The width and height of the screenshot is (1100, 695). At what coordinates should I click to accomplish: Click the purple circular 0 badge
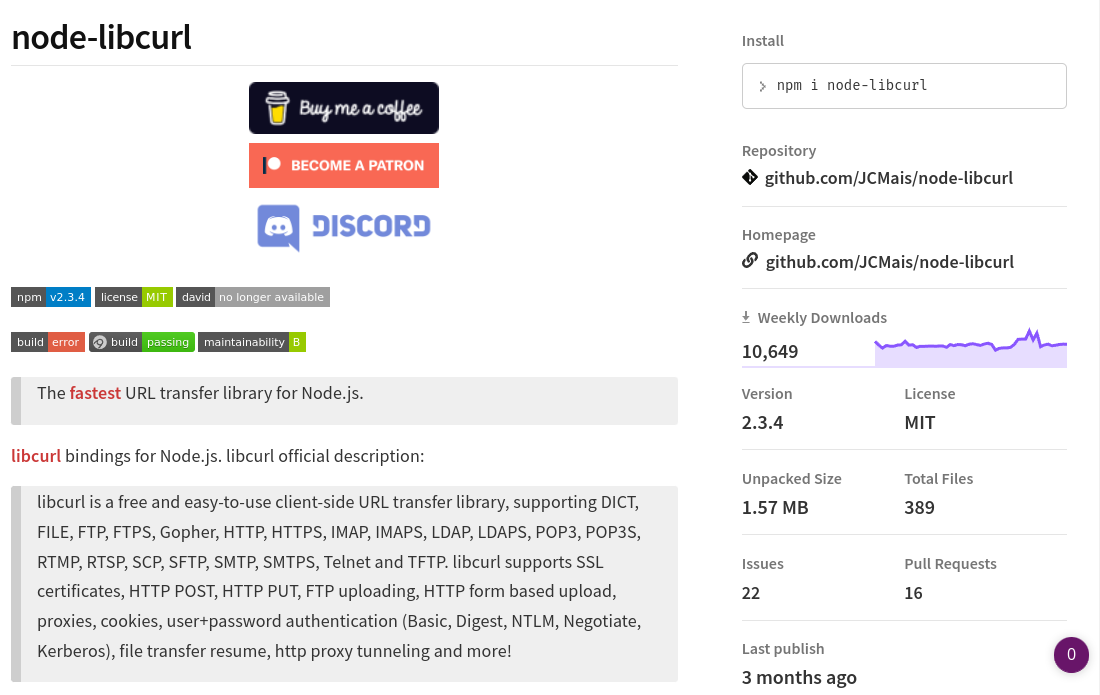[1071, 654]
